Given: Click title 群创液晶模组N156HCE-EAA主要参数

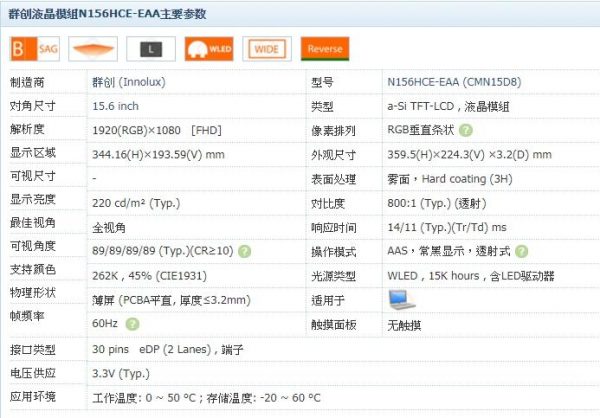Looking at the screenshot, I should 108,14.
